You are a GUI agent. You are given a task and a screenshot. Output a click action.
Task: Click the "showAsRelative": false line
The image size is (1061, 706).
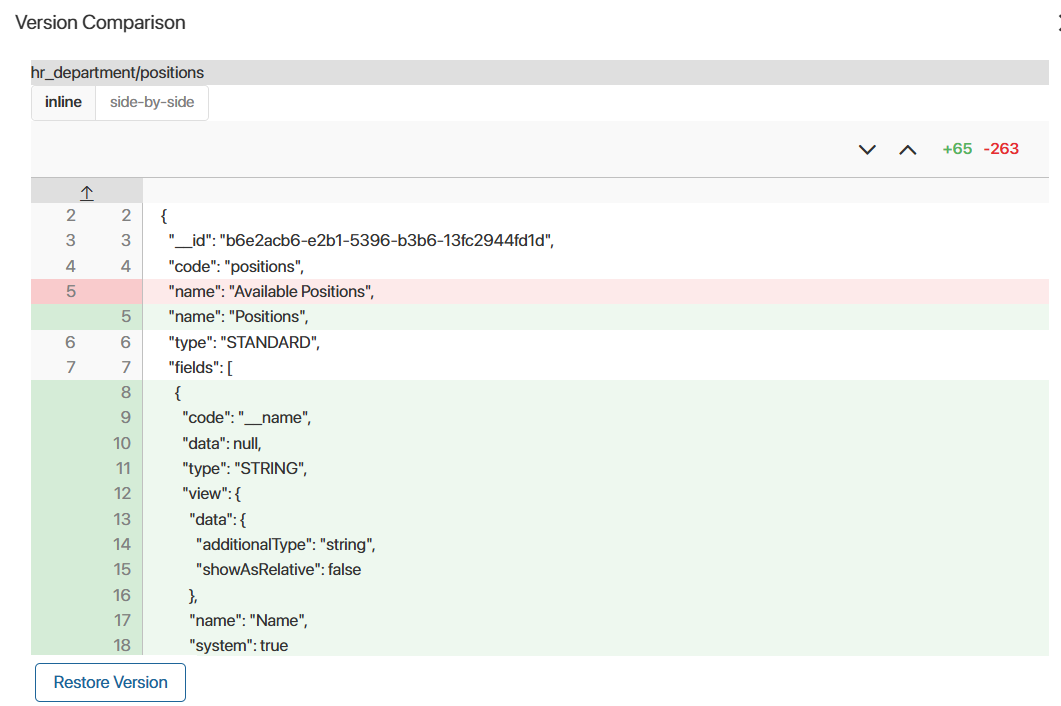coord(278,569)
